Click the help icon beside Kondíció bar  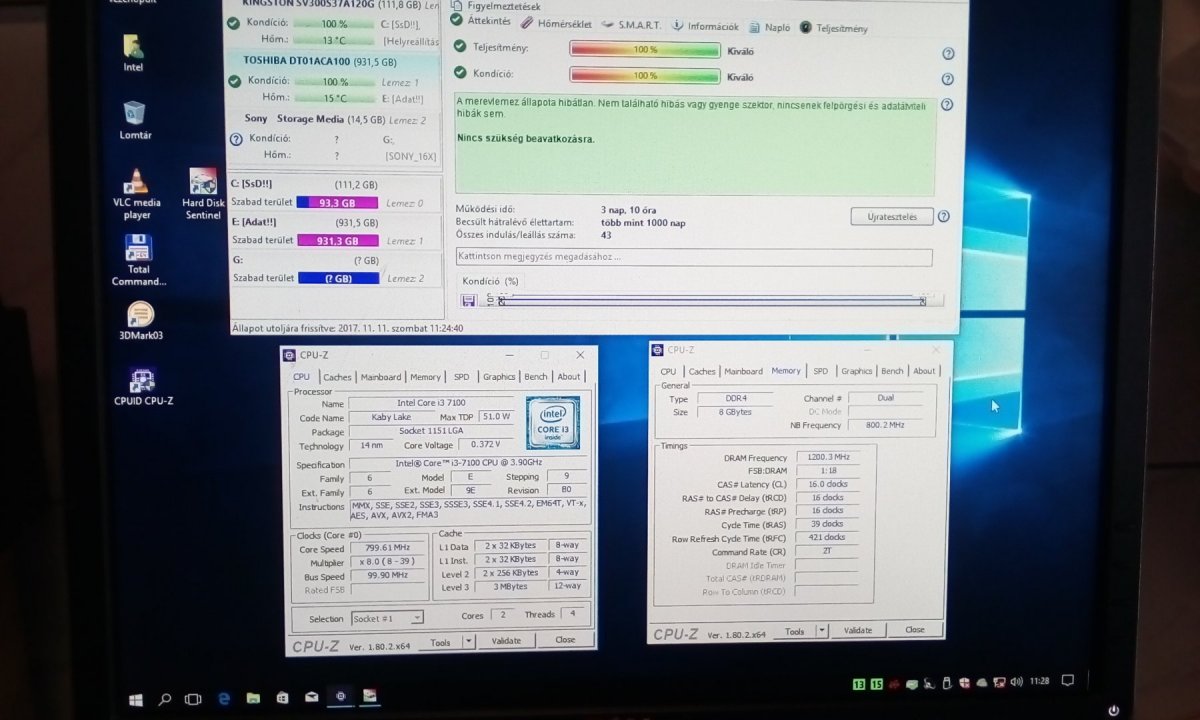click(948, 79)
